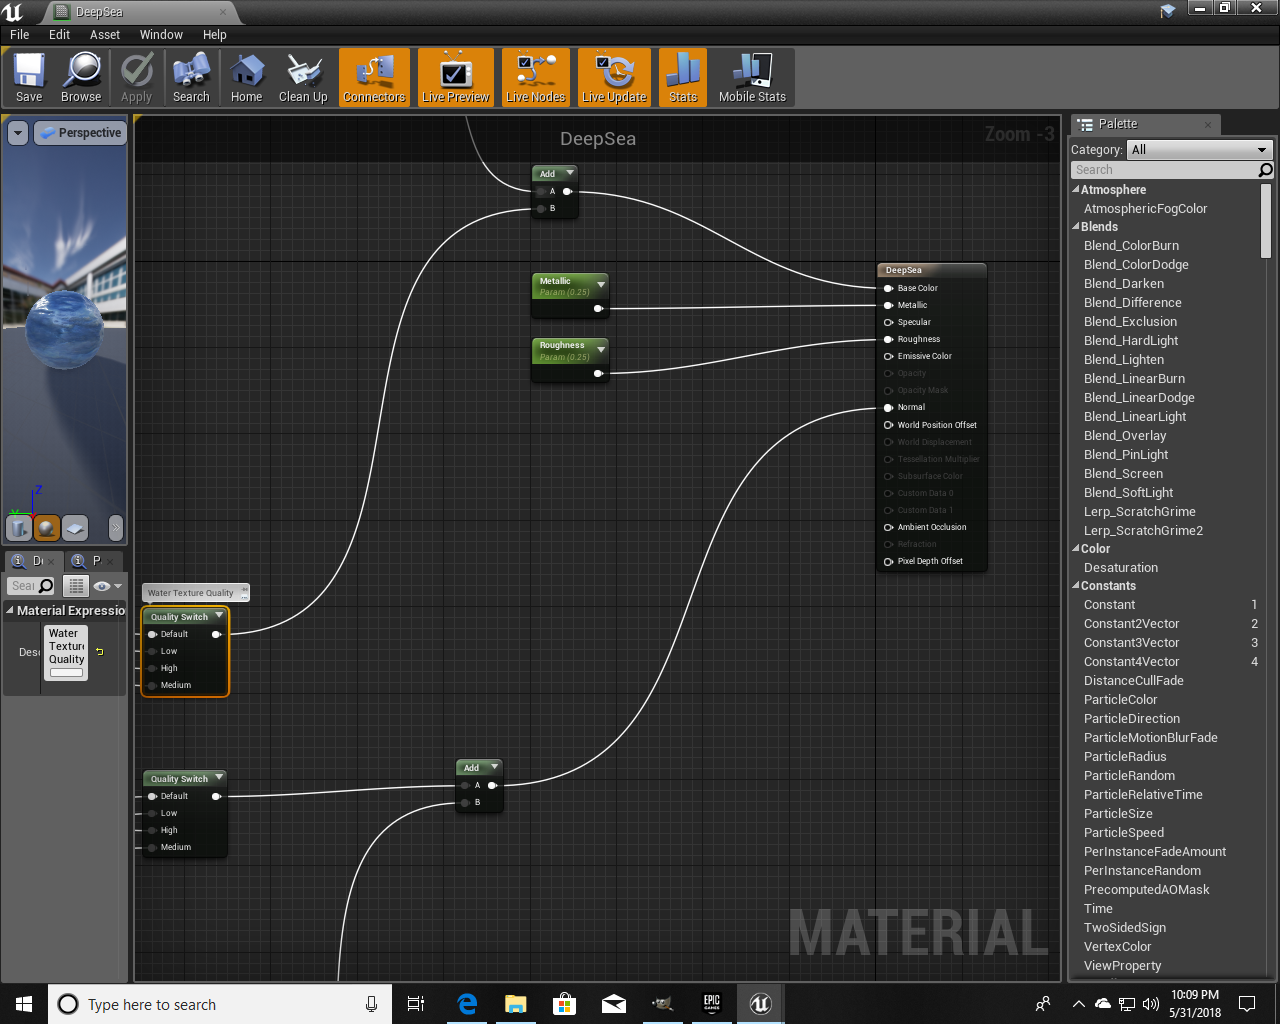Toggle Live Preview in the toolbar
This screenshot has width=1280, height=1024.
point(455,77)
